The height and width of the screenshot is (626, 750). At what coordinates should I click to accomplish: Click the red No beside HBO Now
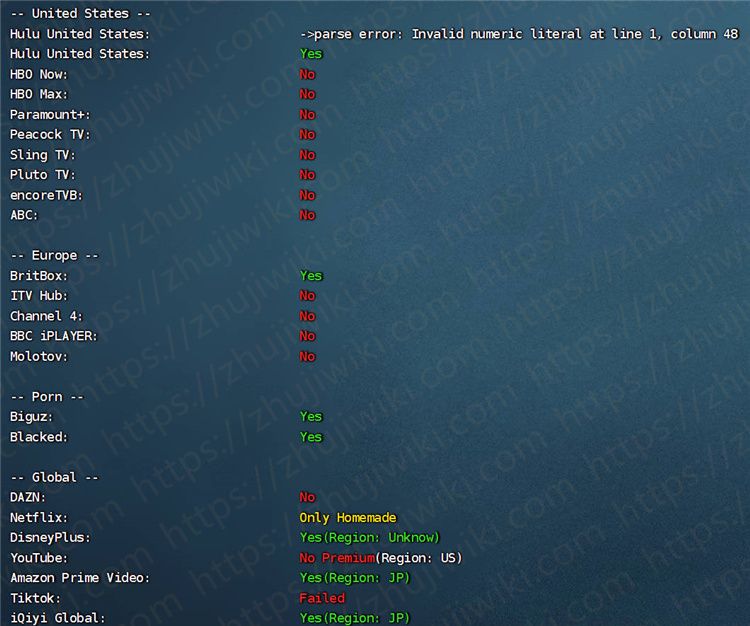click(308, 74)
